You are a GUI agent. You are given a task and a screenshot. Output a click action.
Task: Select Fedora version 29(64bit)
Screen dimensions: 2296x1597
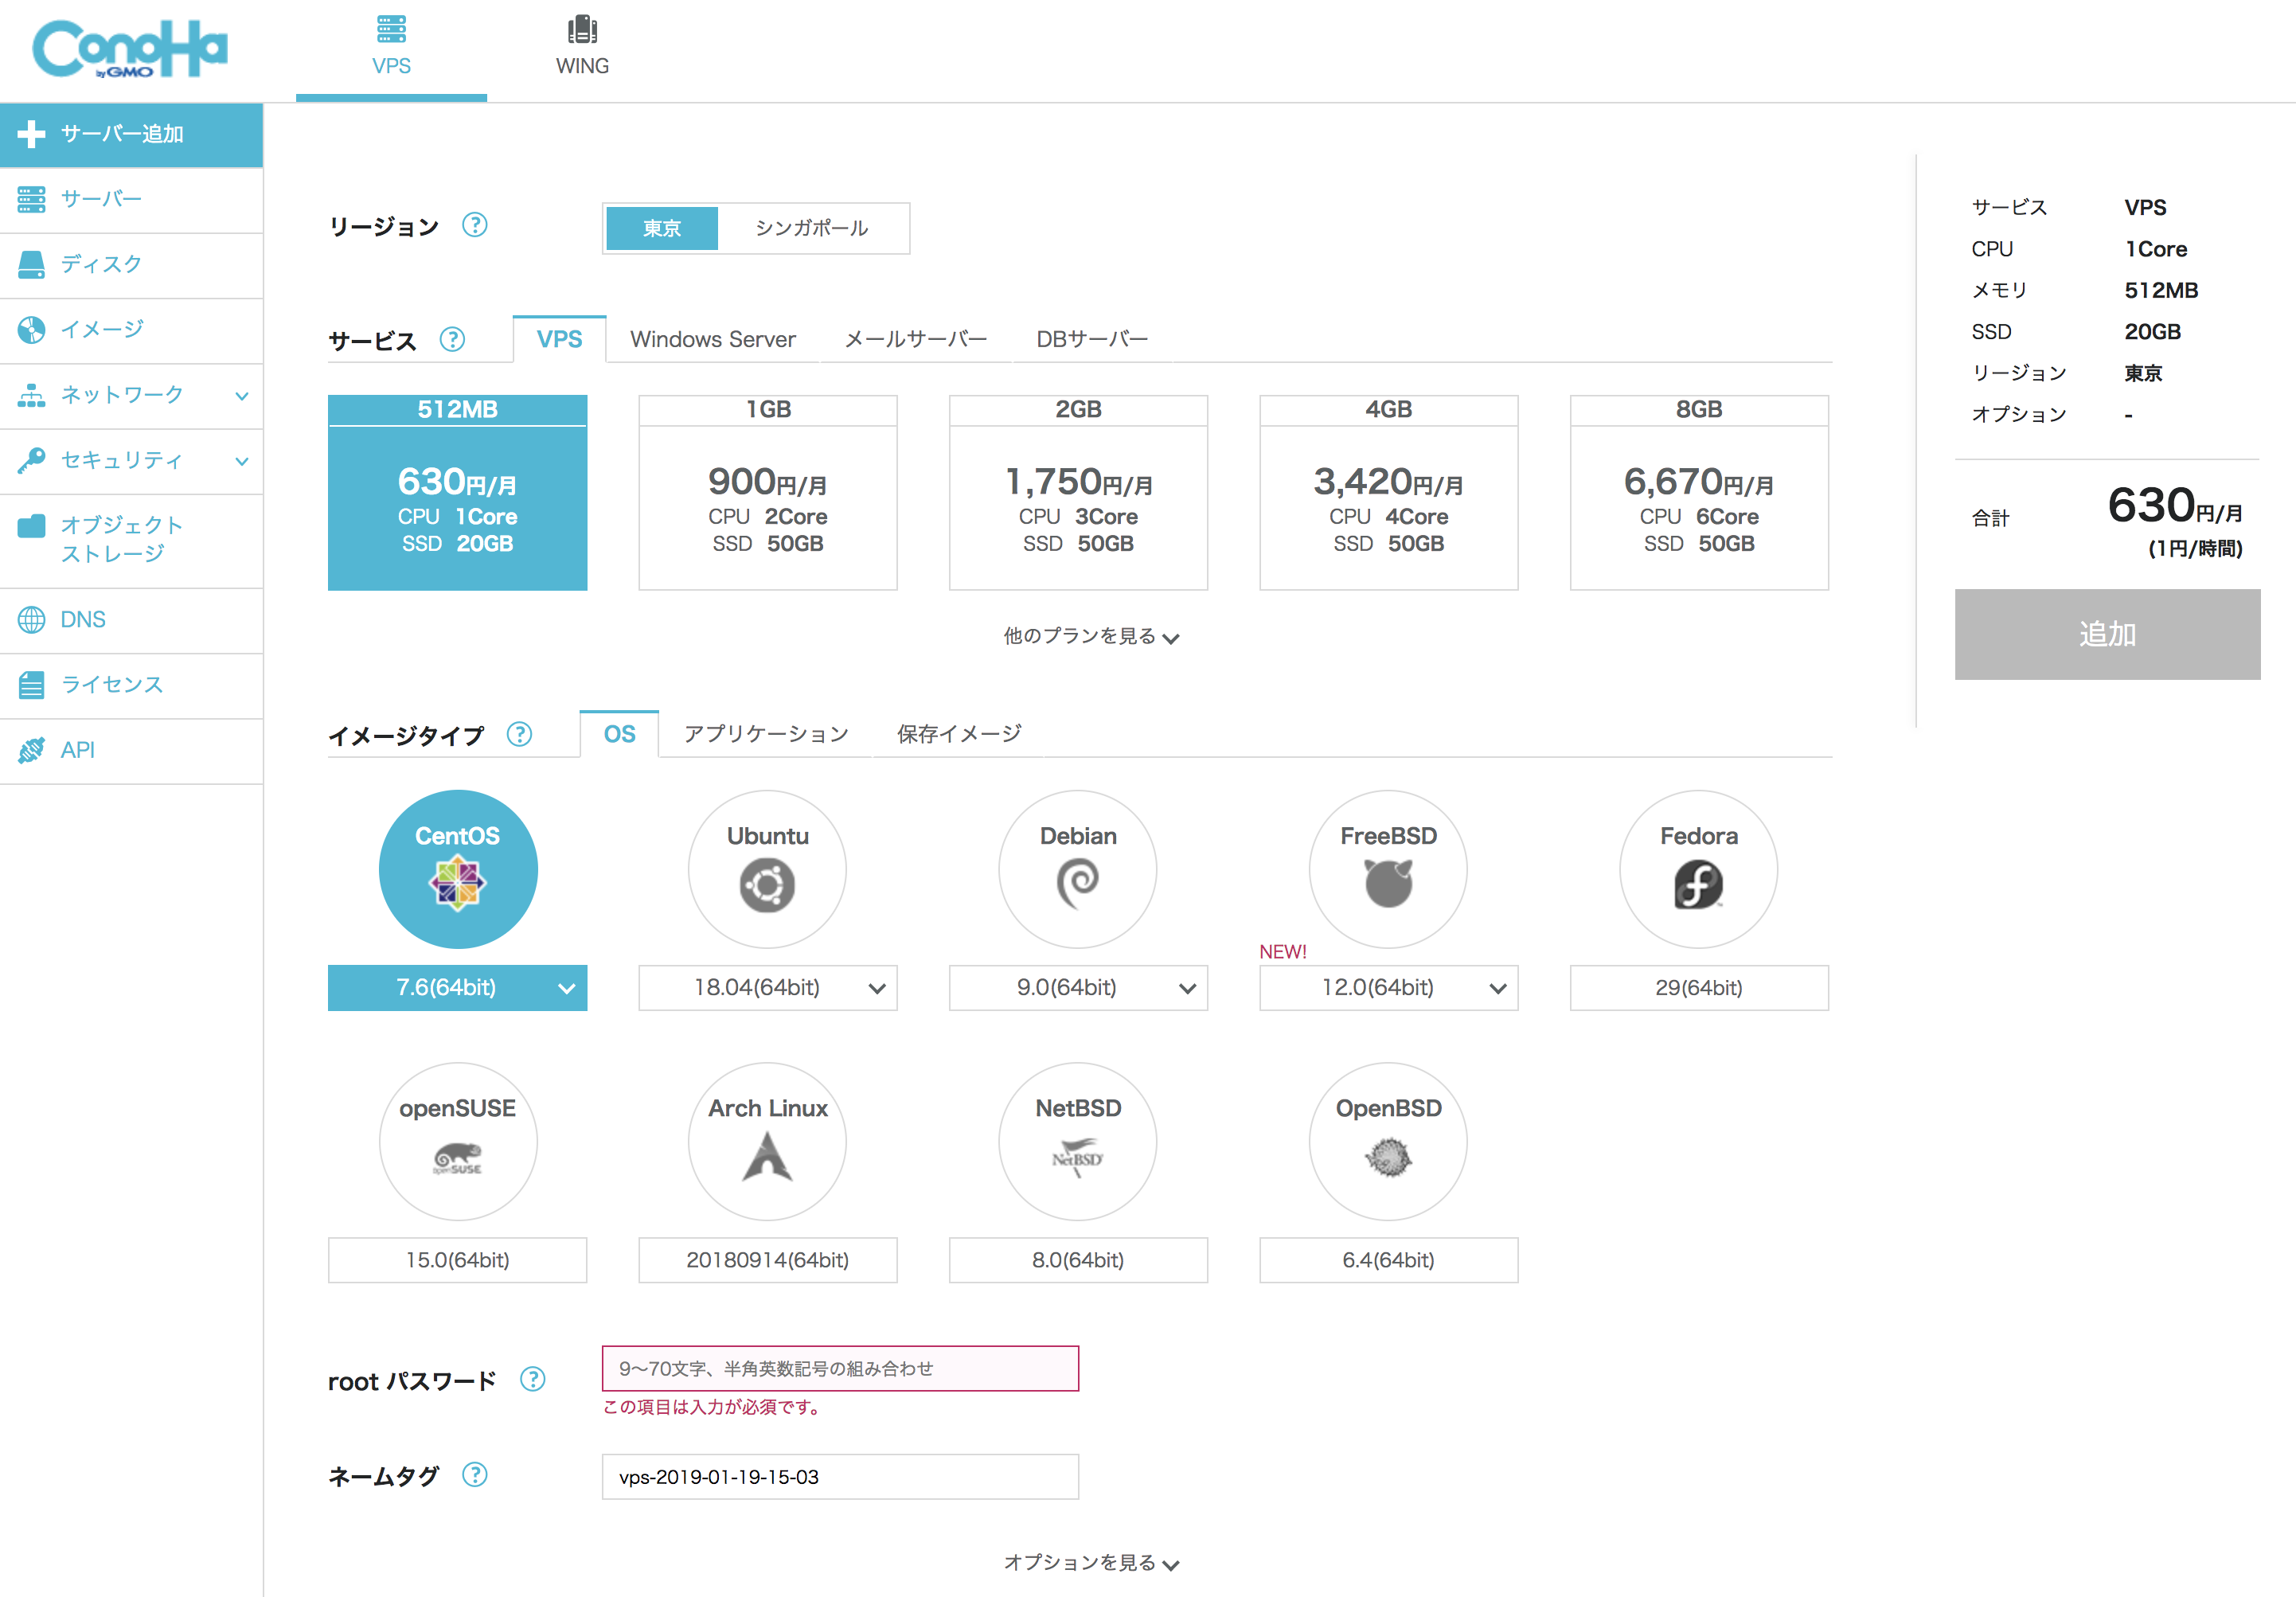pos(1699,988)
